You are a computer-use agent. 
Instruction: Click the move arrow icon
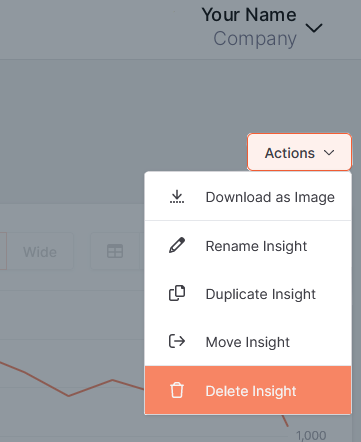pos(177,341)
